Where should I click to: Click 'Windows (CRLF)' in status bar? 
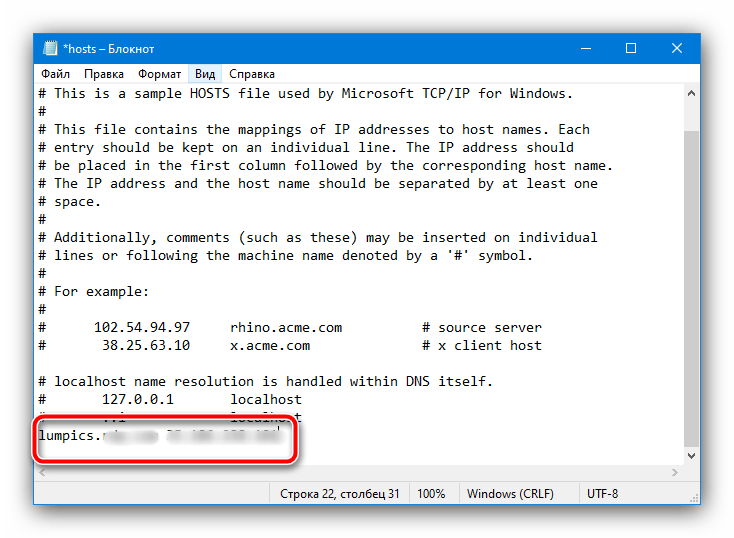tap(510, 494)
